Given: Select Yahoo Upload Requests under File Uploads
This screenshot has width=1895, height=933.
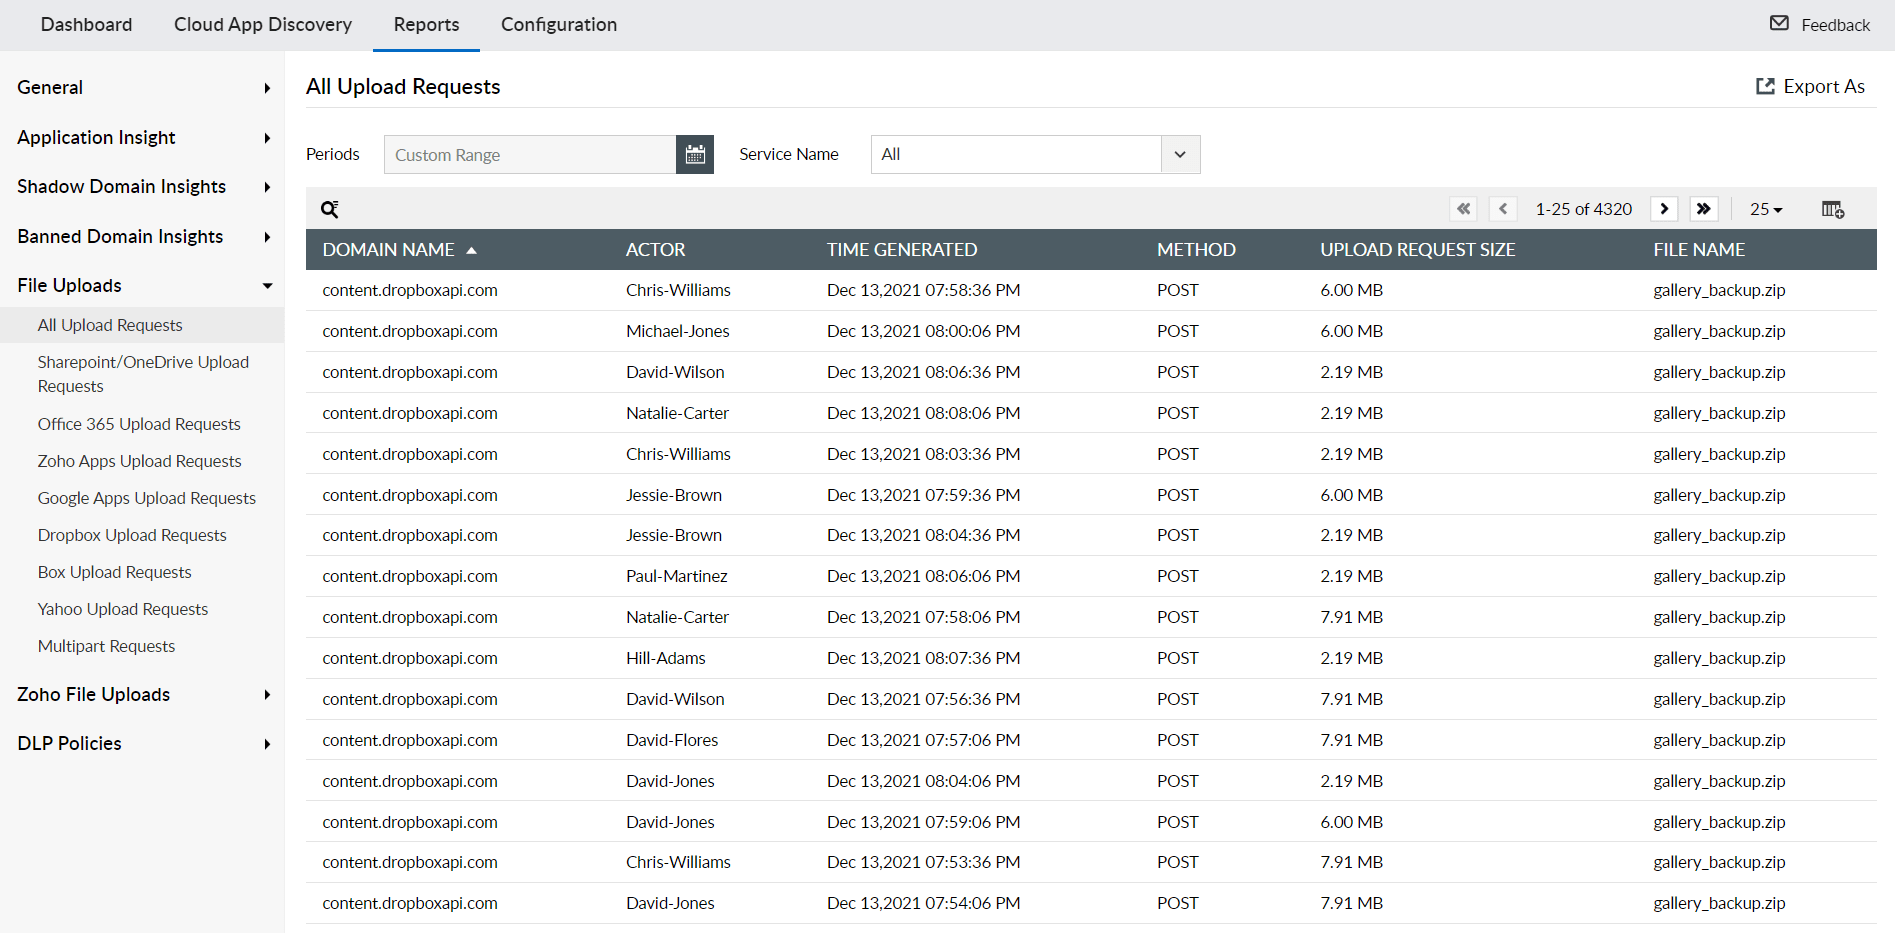Looking at the screenshot, I should point(122,608).
